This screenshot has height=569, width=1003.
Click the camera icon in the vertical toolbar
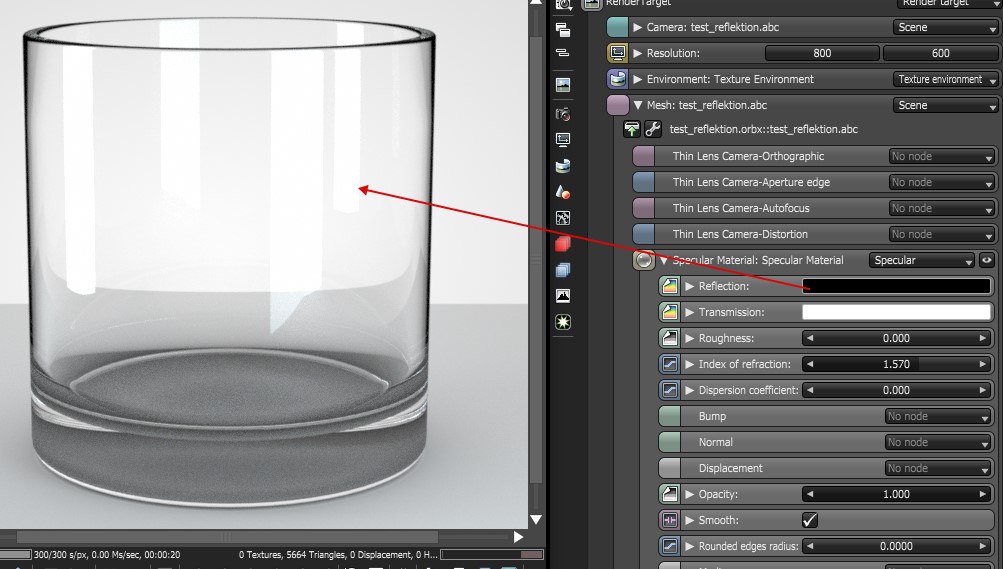pyautogui.click(x=563, y=114)
